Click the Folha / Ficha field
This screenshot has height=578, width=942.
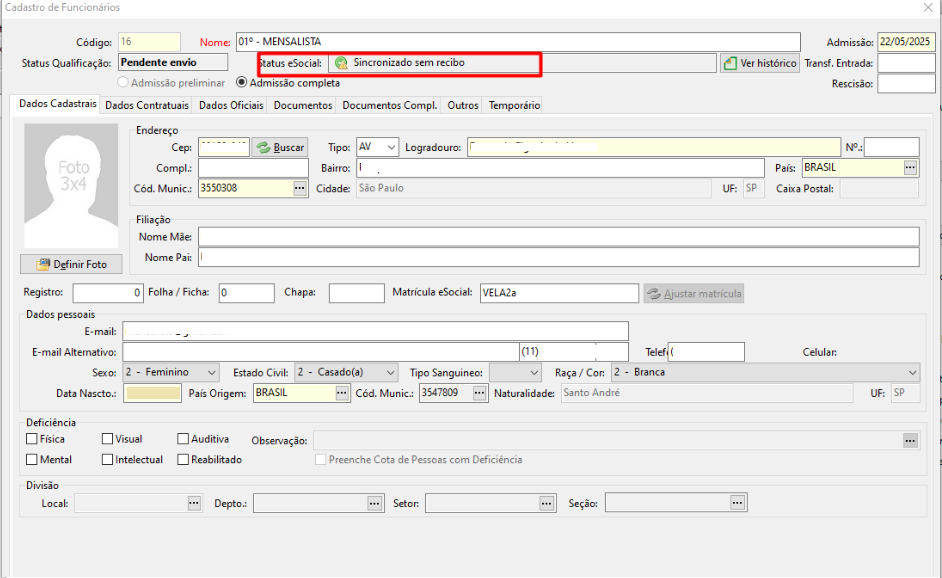coord(246,293)
